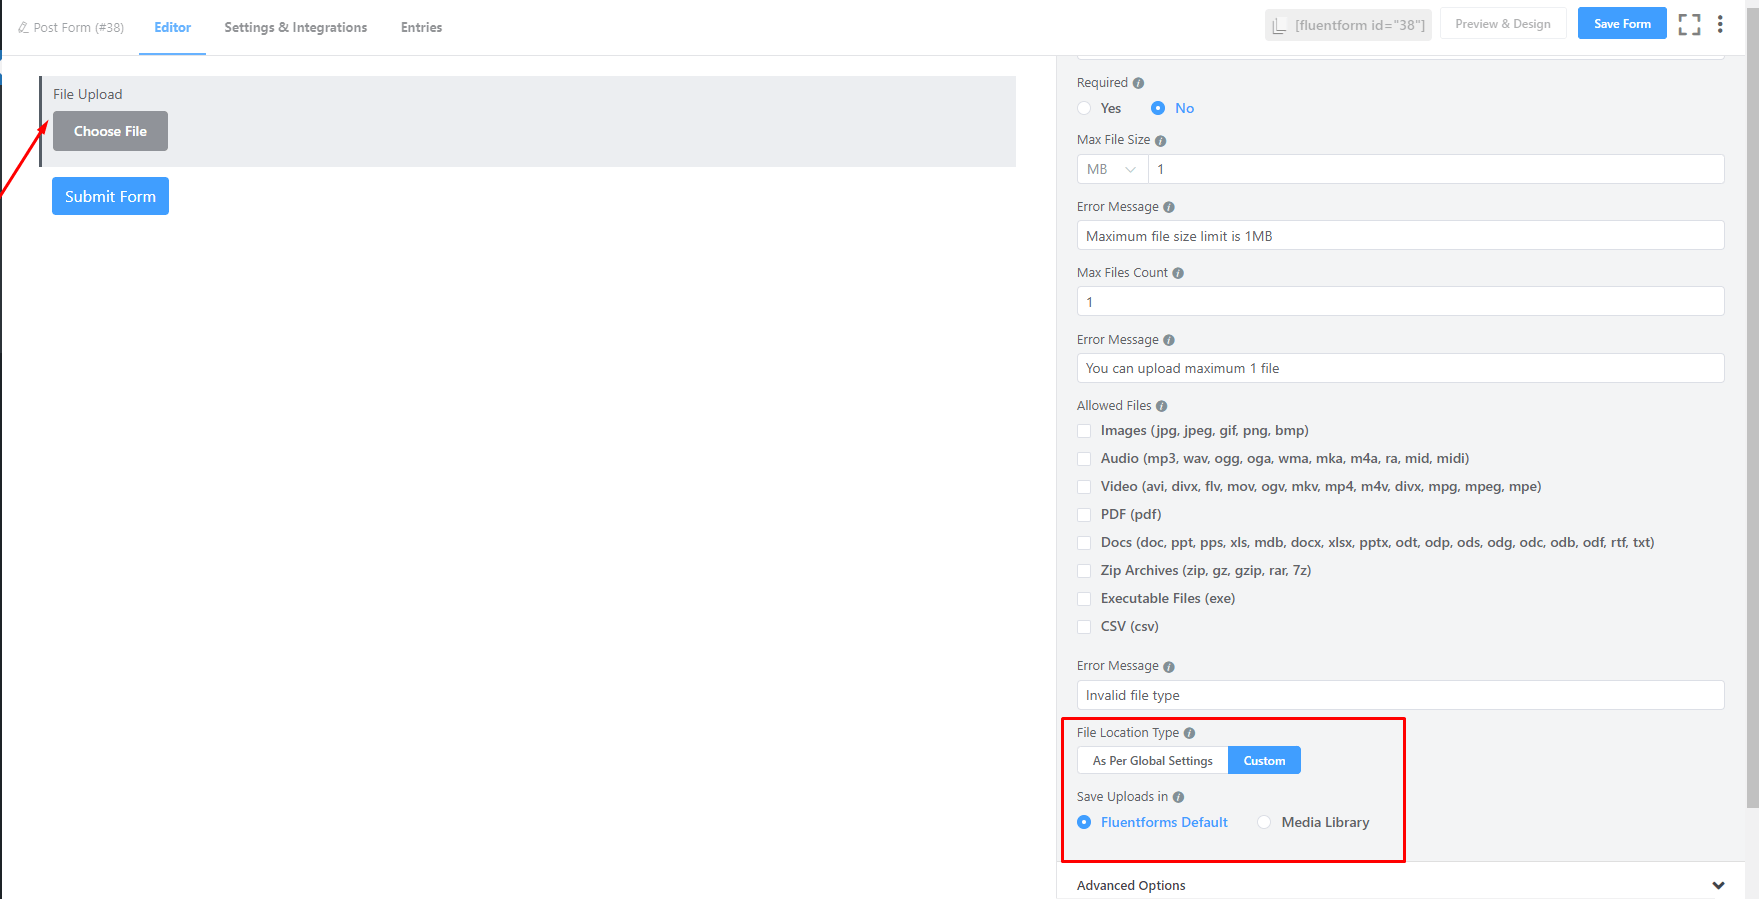This screenshot has height=899, width=1759.
Task: Open the MB file size unit dropdown
Action: click(x=1112, y=170)
